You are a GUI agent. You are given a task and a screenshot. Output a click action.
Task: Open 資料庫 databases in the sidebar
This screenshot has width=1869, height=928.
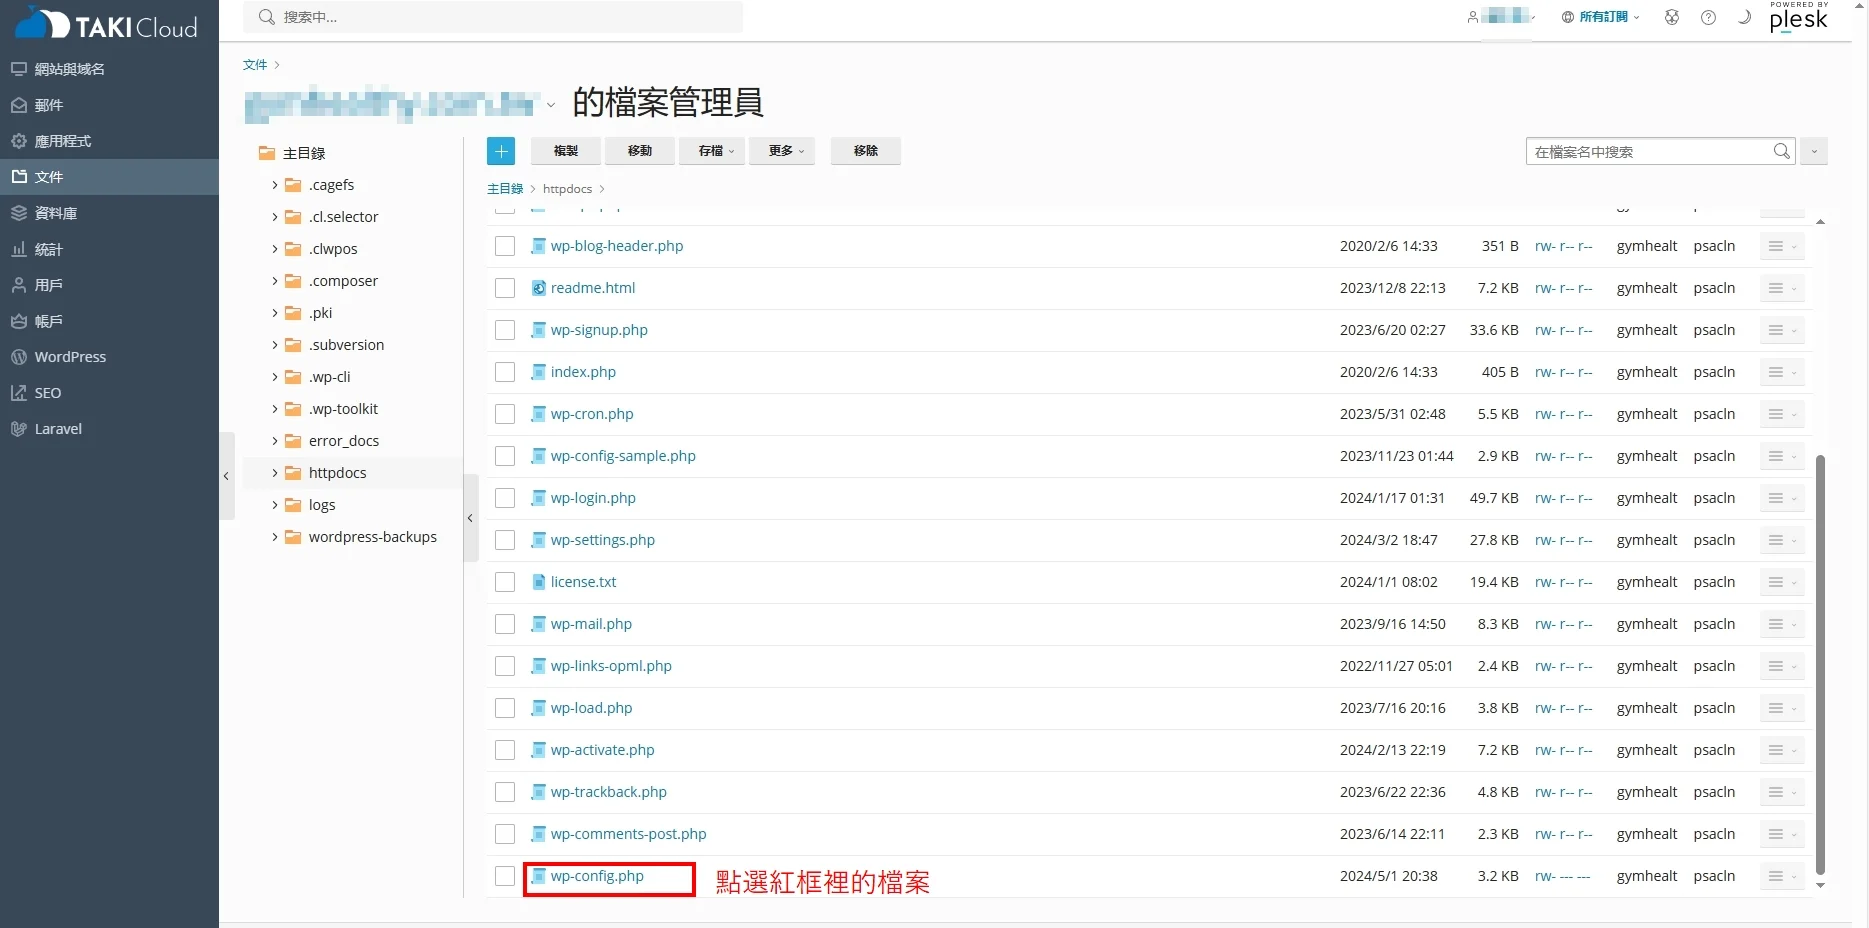coord(109,213)
